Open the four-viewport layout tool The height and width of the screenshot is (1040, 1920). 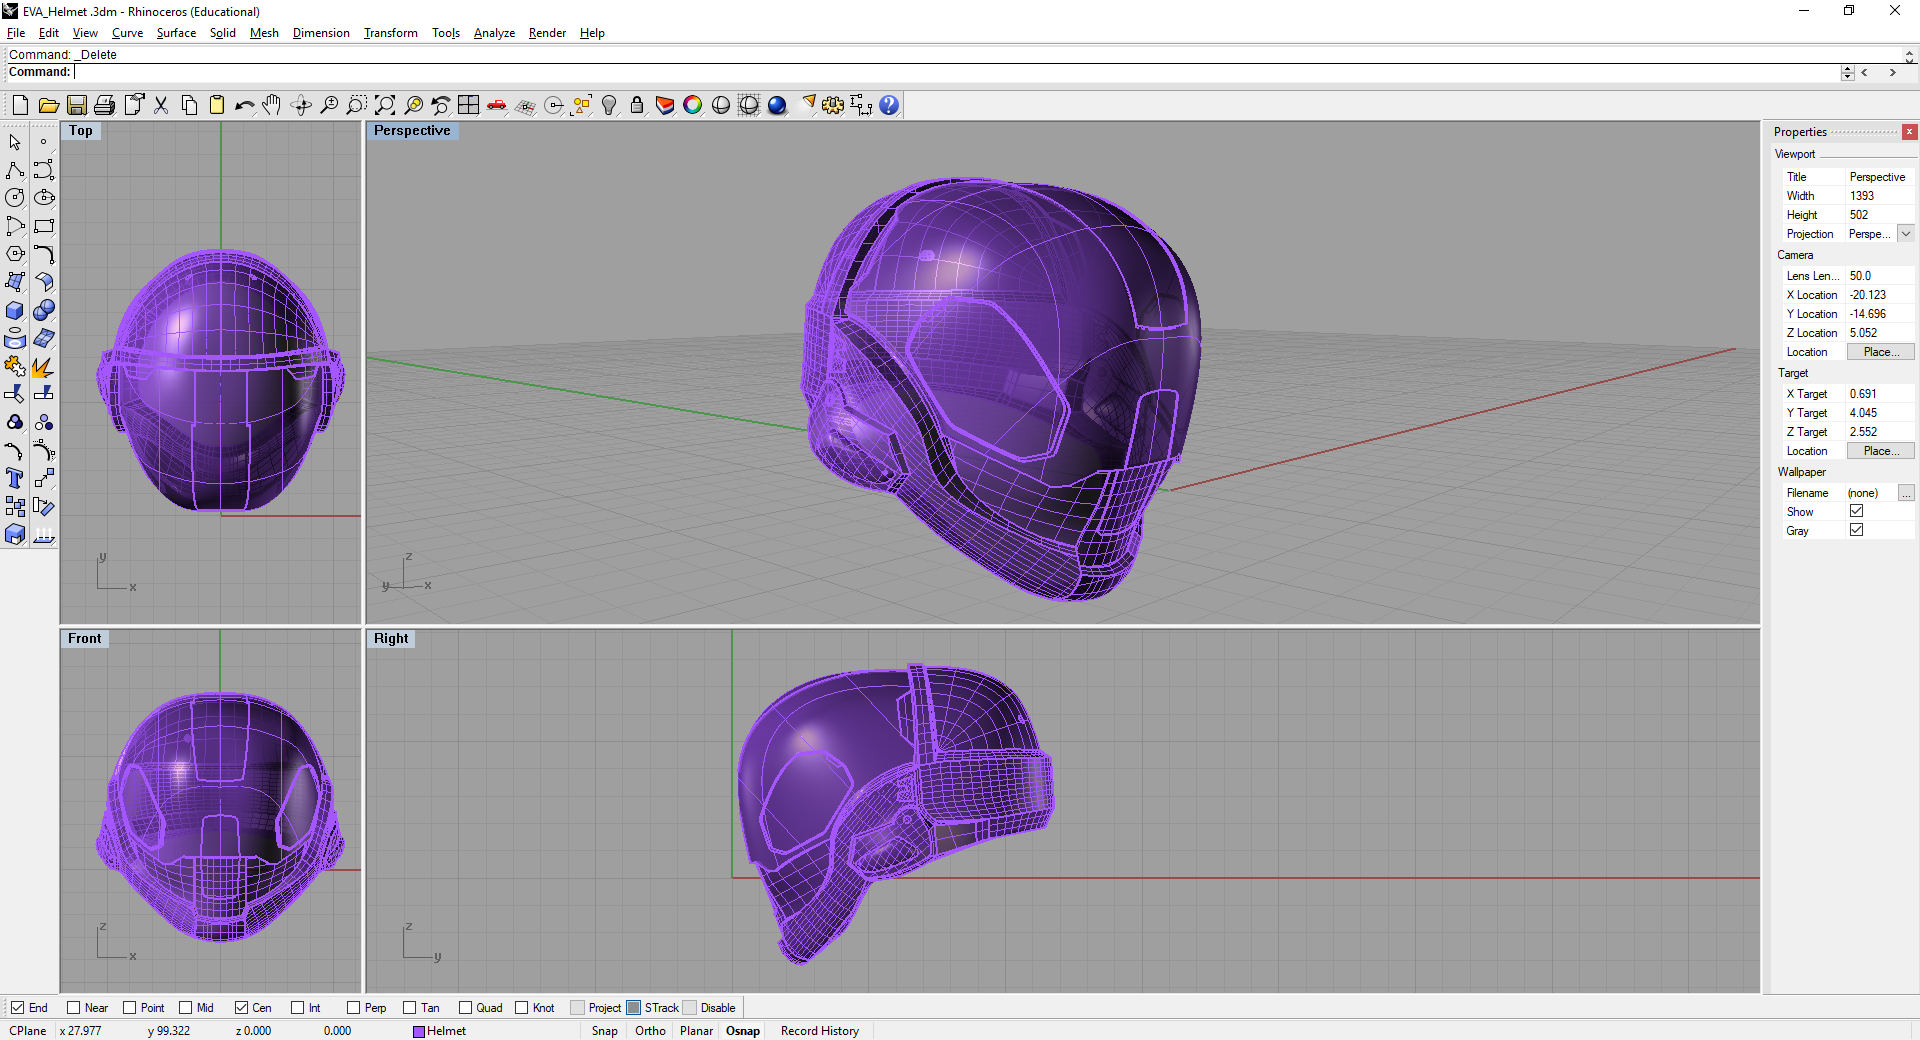(468, 105)
